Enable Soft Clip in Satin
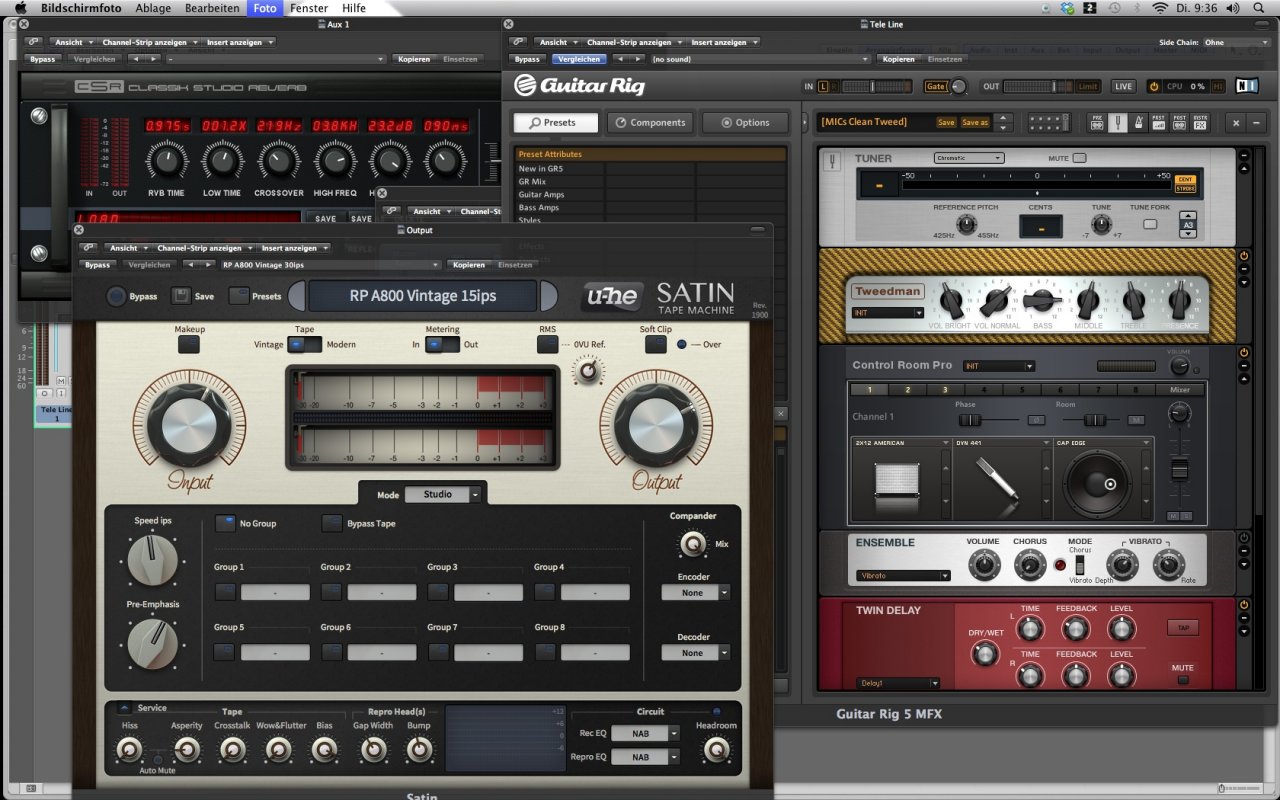This screenshot has height=800, width=1280. pyautogui.click(x=655, y=344)
